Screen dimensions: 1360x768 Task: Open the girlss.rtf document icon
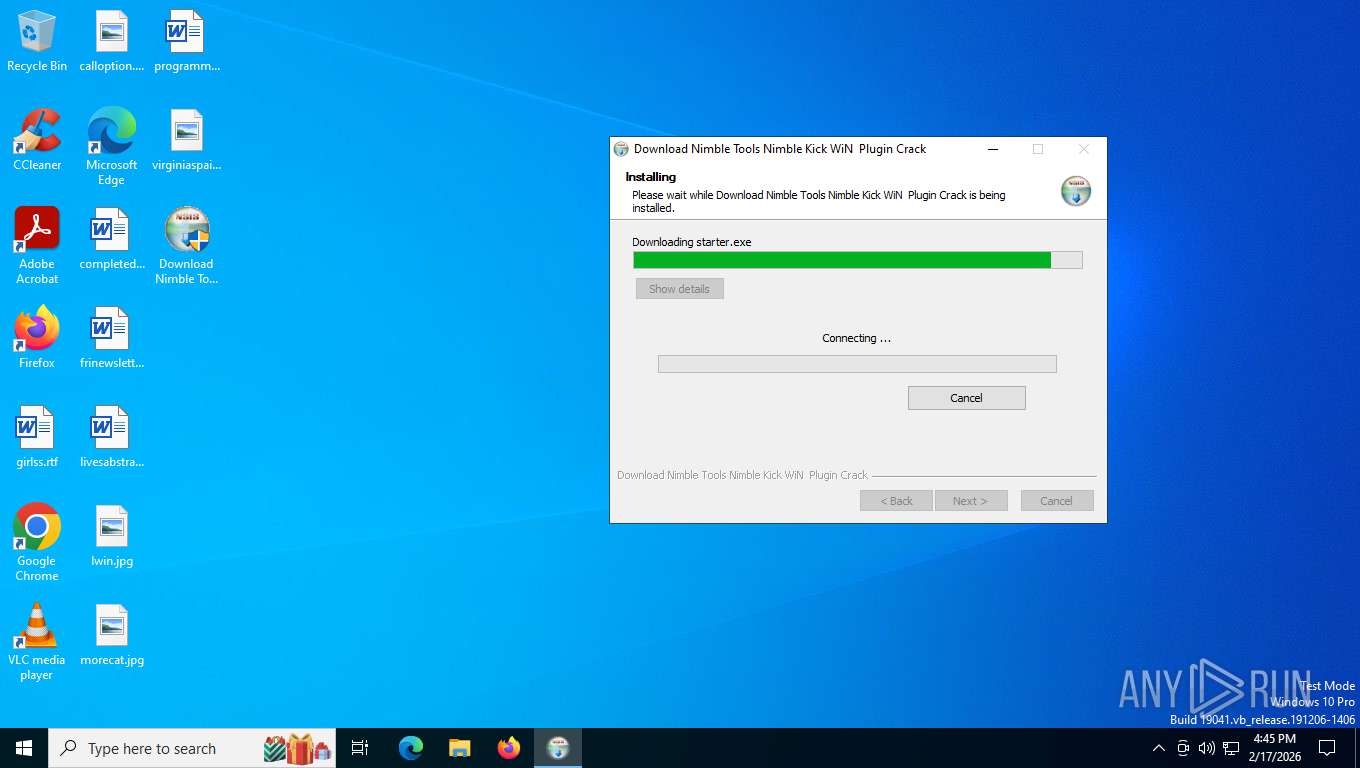37,437
